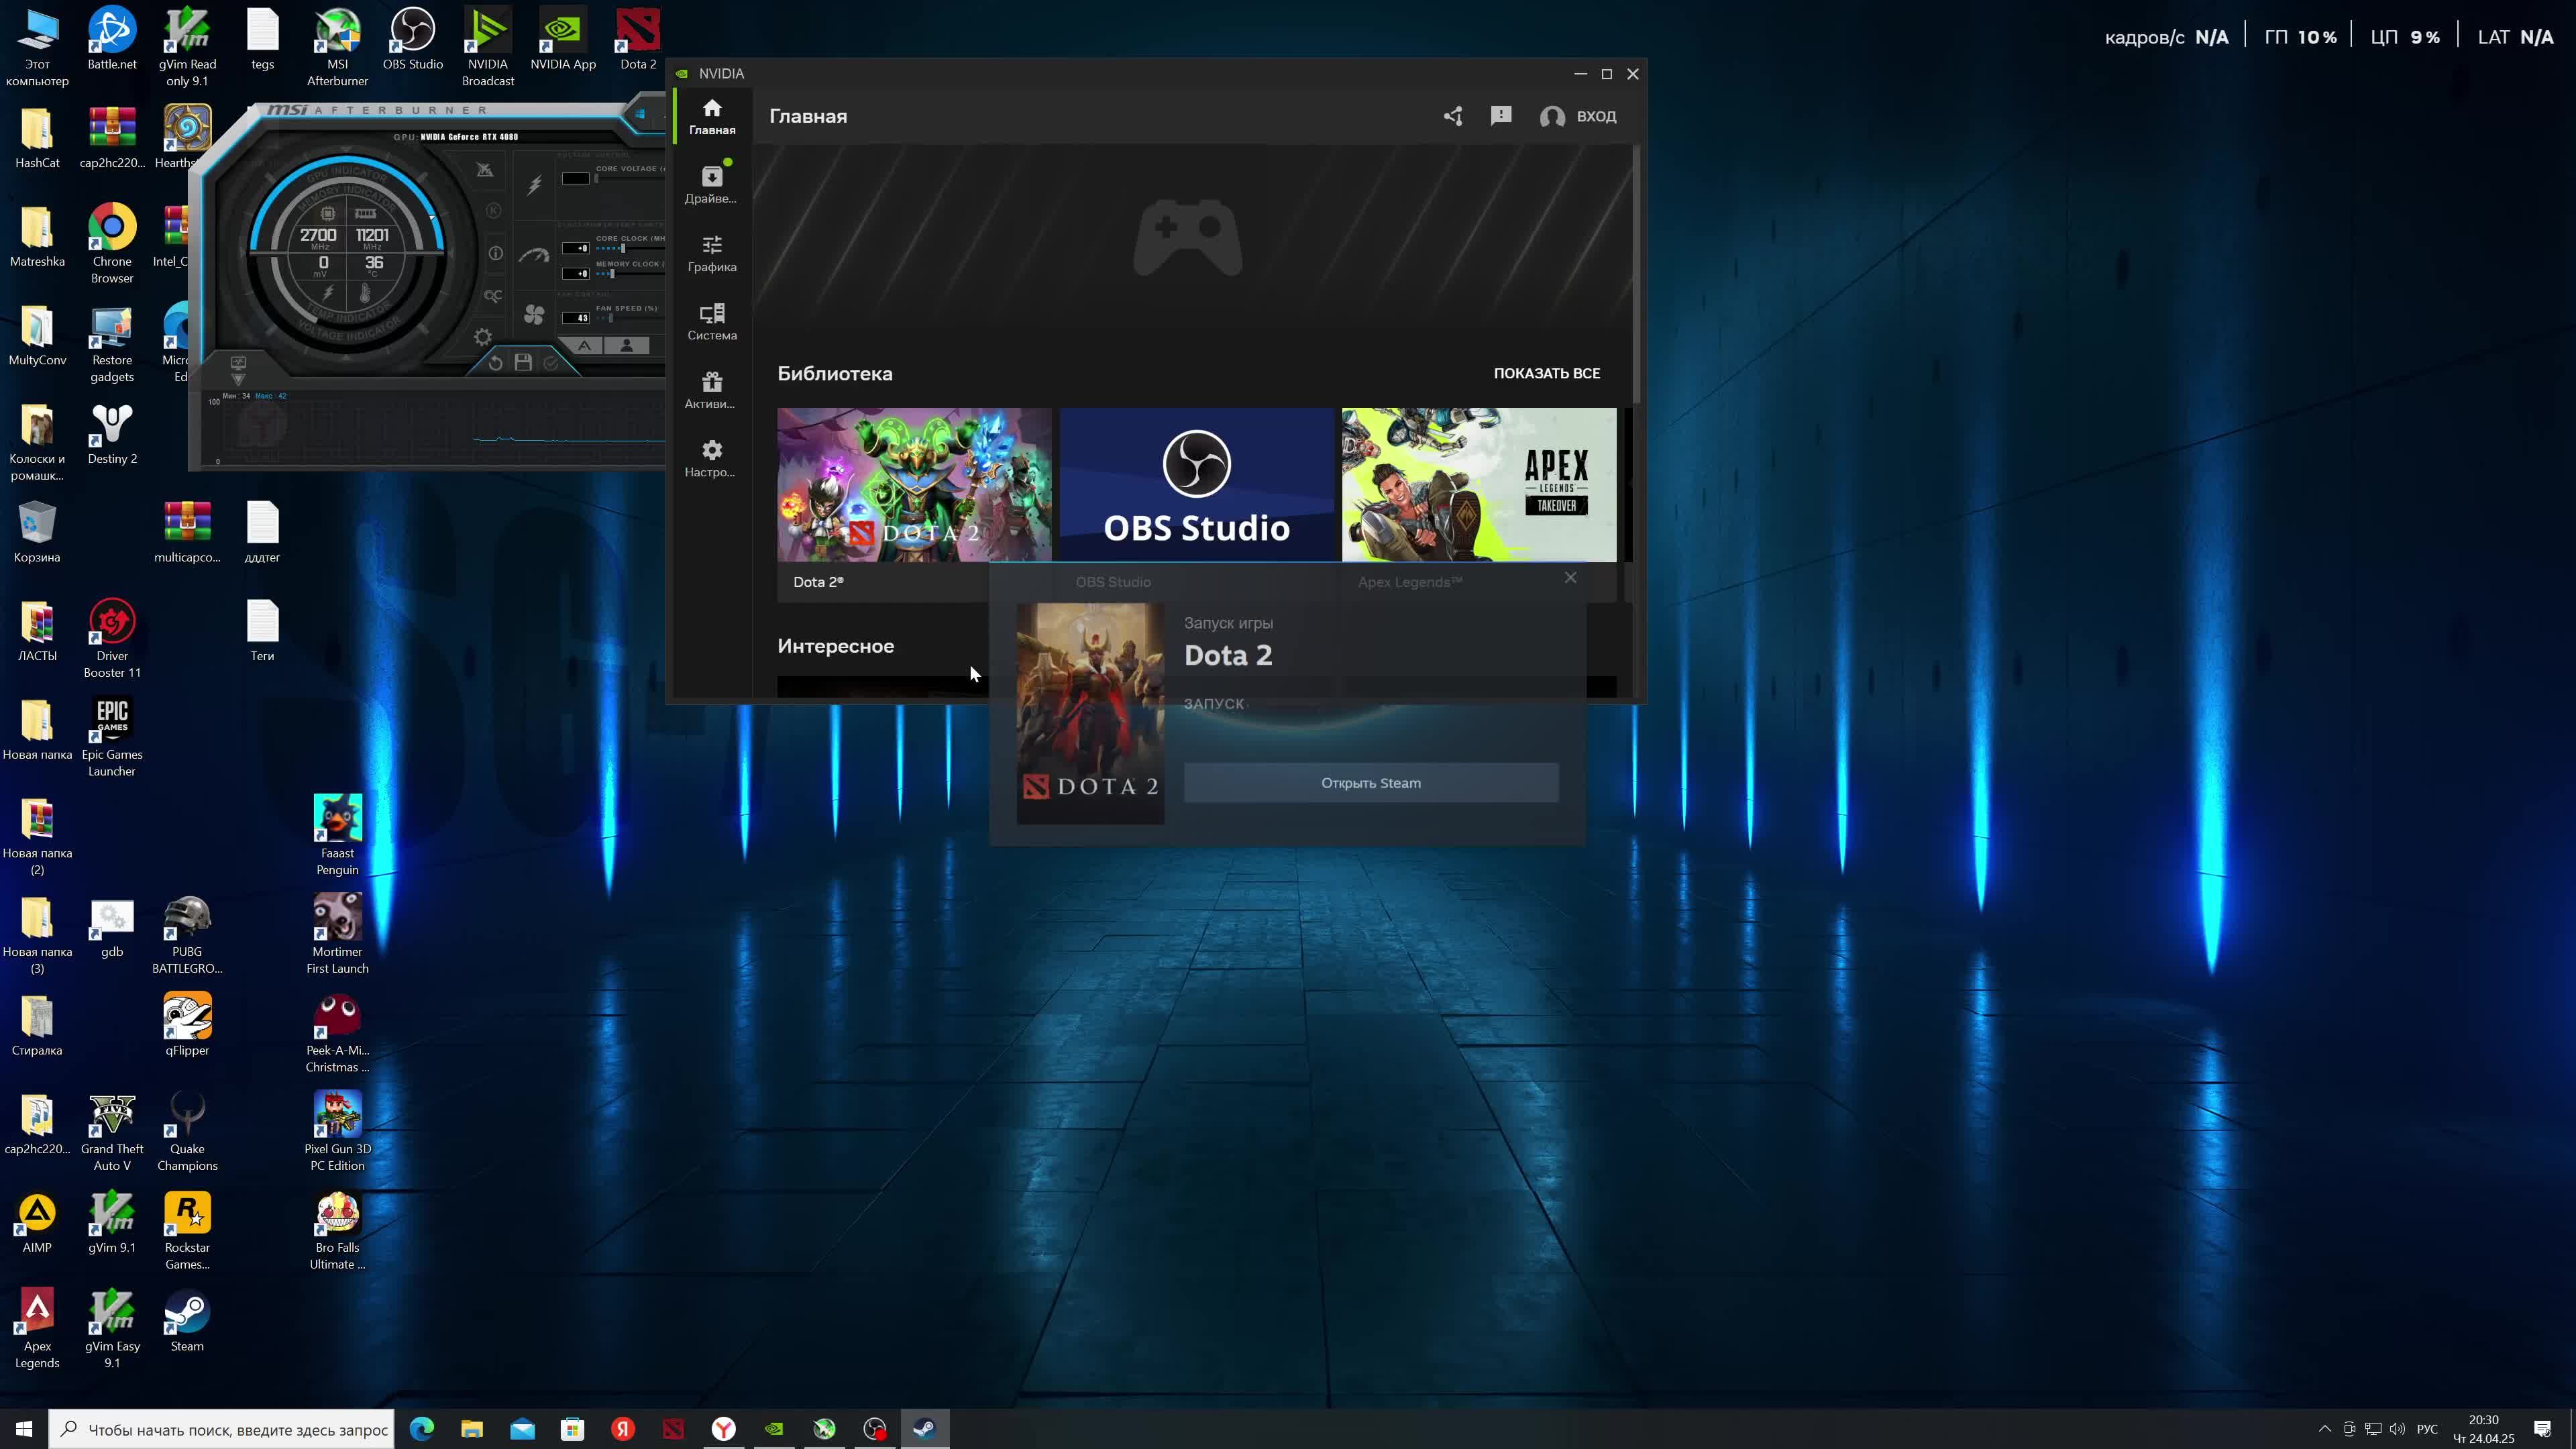Open Afterburner settings gear icon

pos(483,337)
